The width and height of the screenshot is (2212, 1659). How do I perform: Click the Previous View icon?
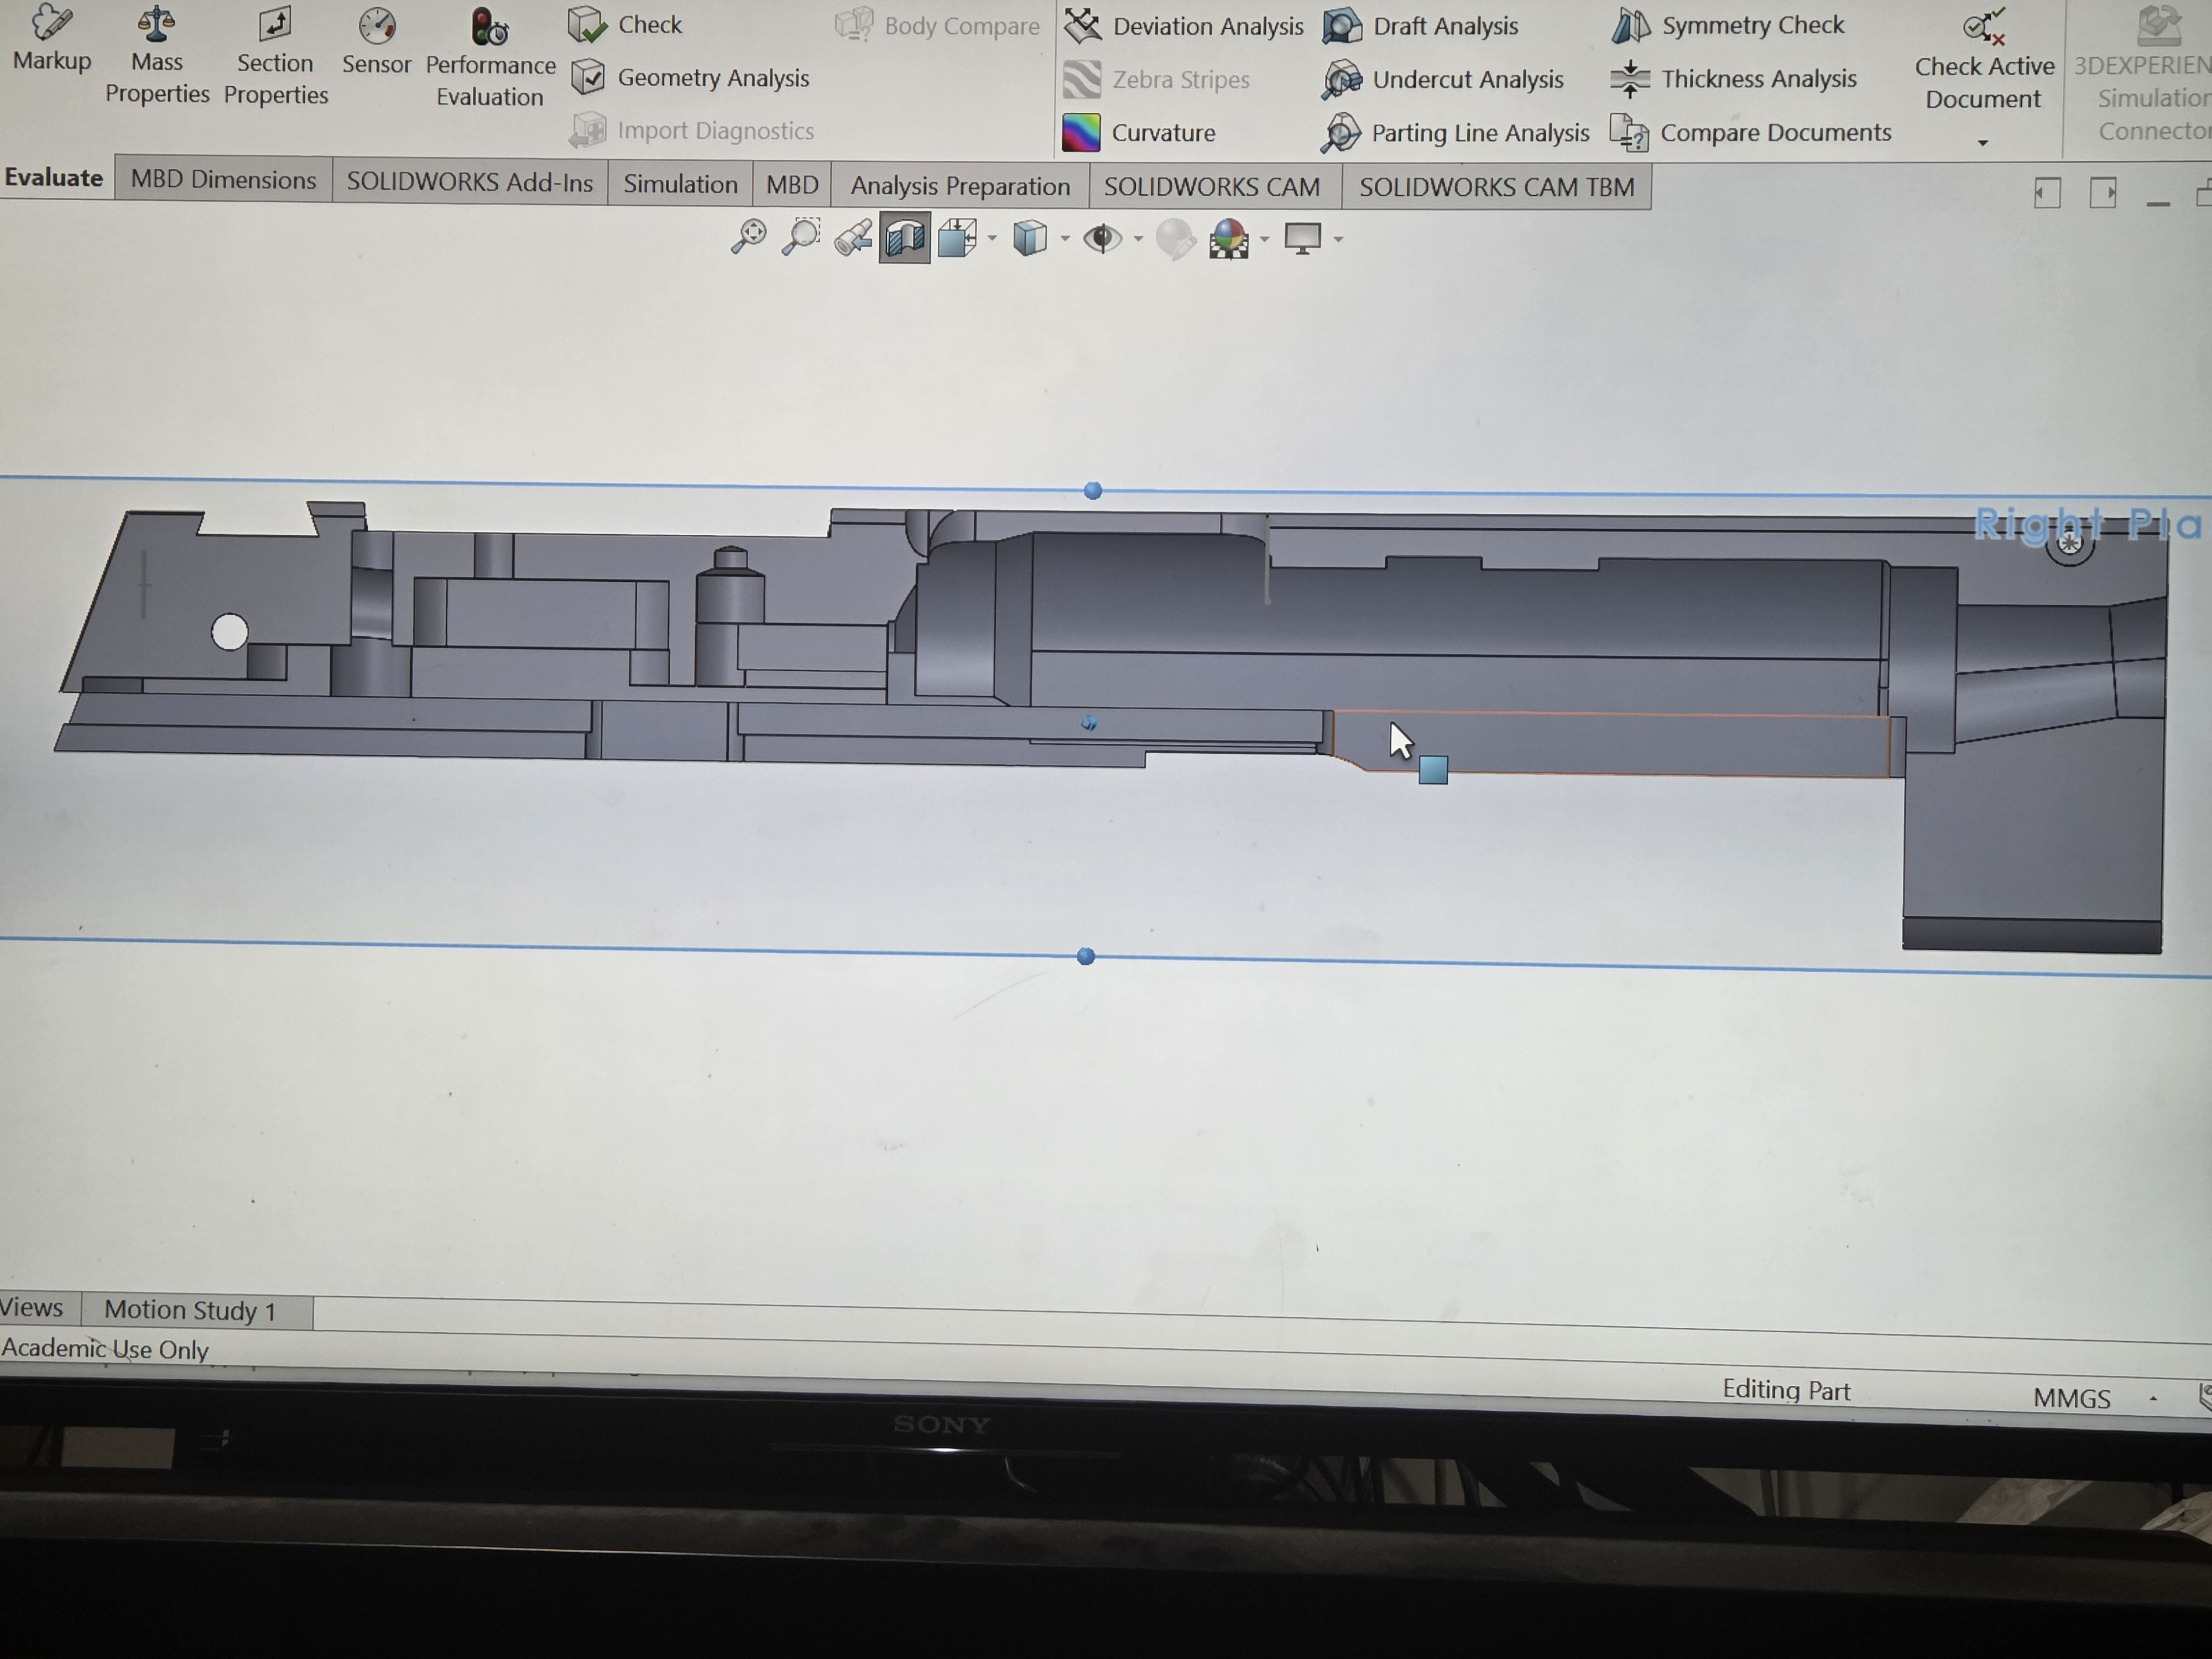coord(853,238)
